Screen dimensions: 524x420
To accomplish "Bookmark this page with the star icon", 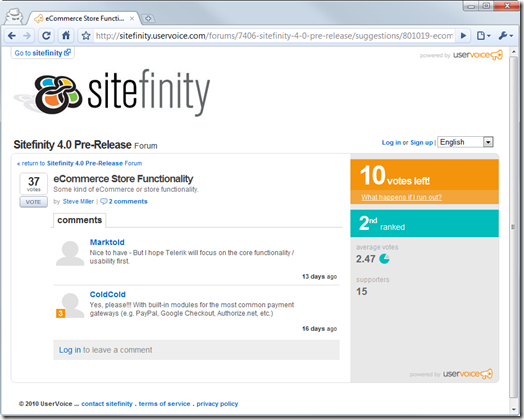I will [86, 36].
